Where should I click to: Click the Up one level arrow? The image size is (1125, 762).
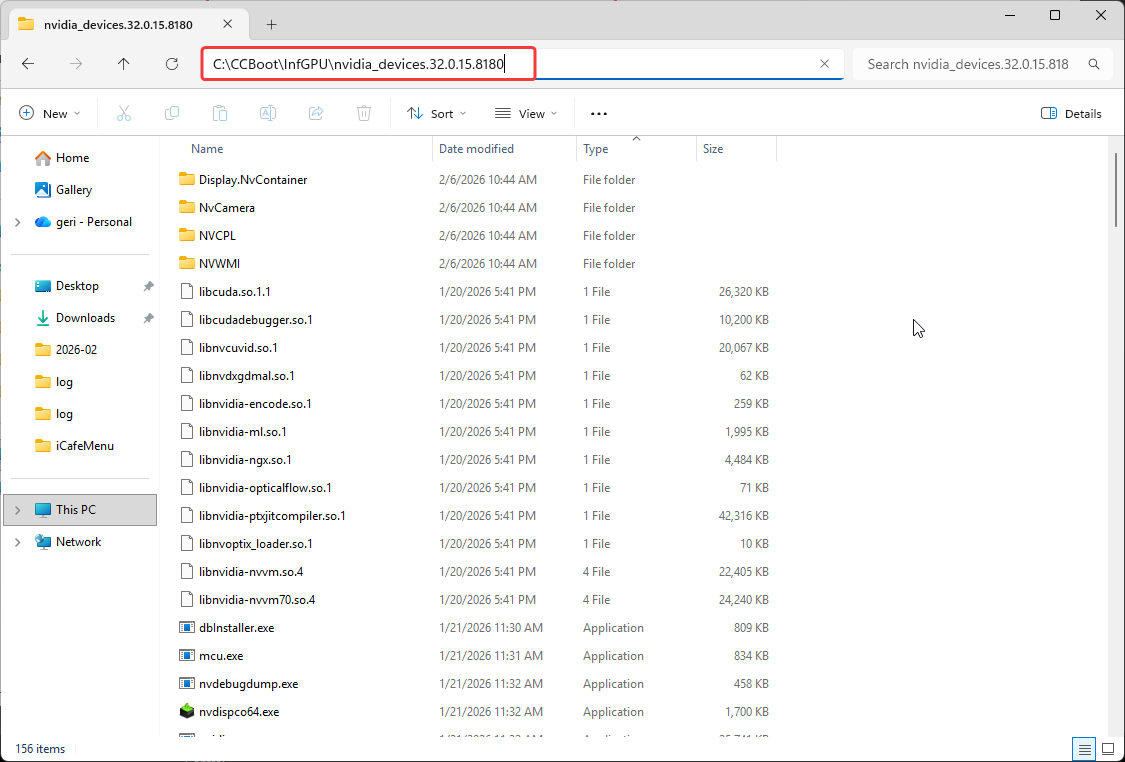pos(124,64)
